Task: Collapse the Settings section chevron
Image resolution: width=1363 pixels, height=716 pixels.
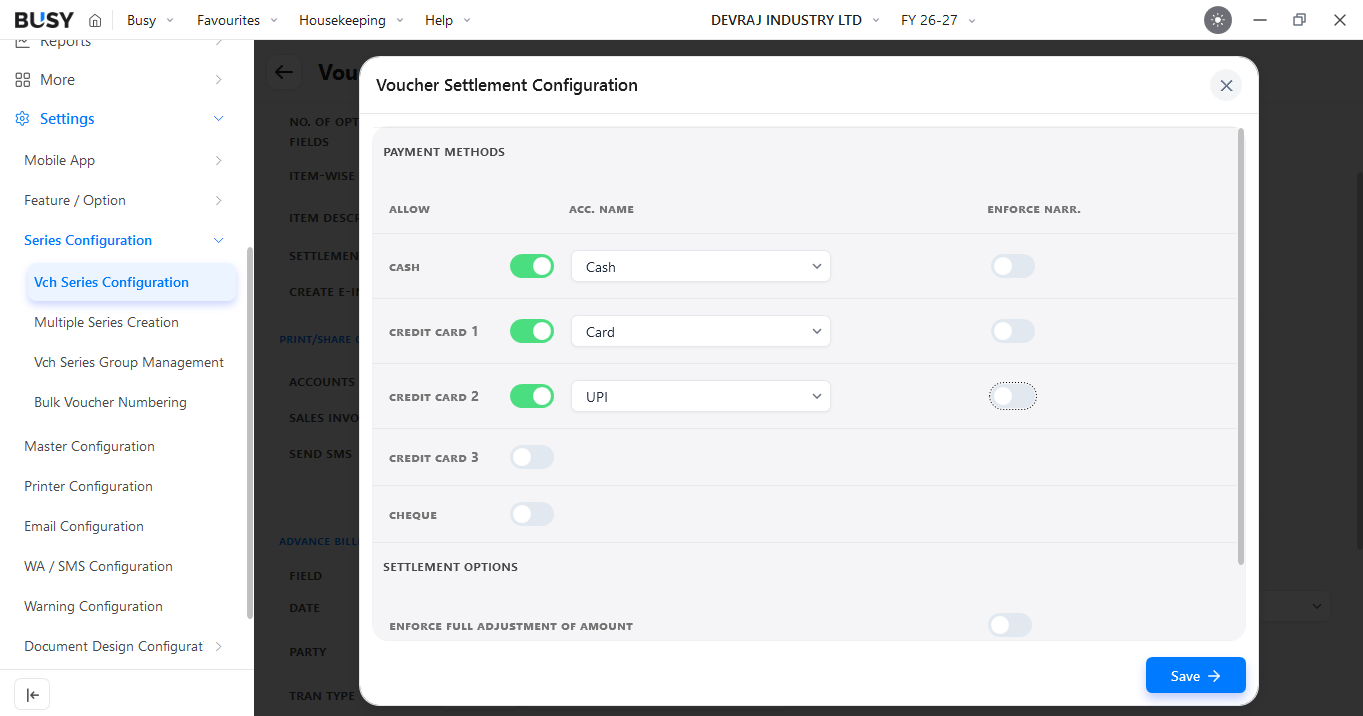Action: coord(219,119)
